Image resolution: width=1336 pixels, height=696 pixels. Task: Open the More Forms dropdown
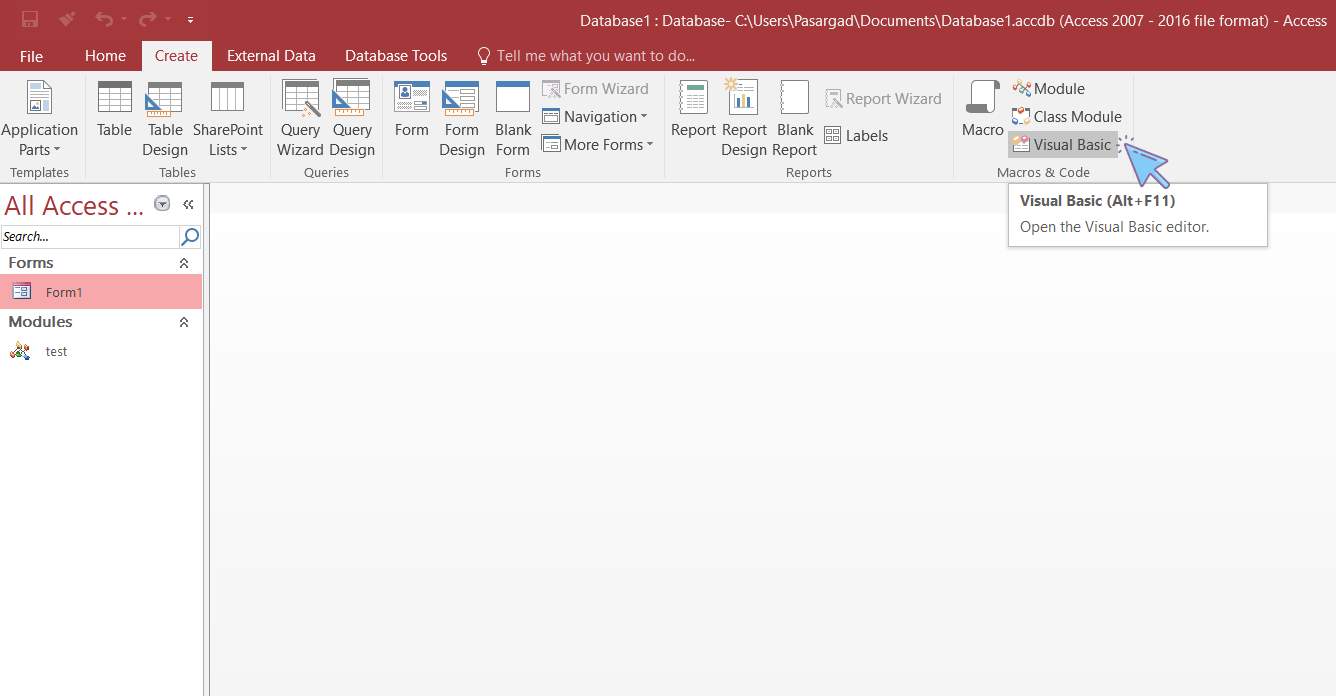pyautogui.click(x=597, y=144)
